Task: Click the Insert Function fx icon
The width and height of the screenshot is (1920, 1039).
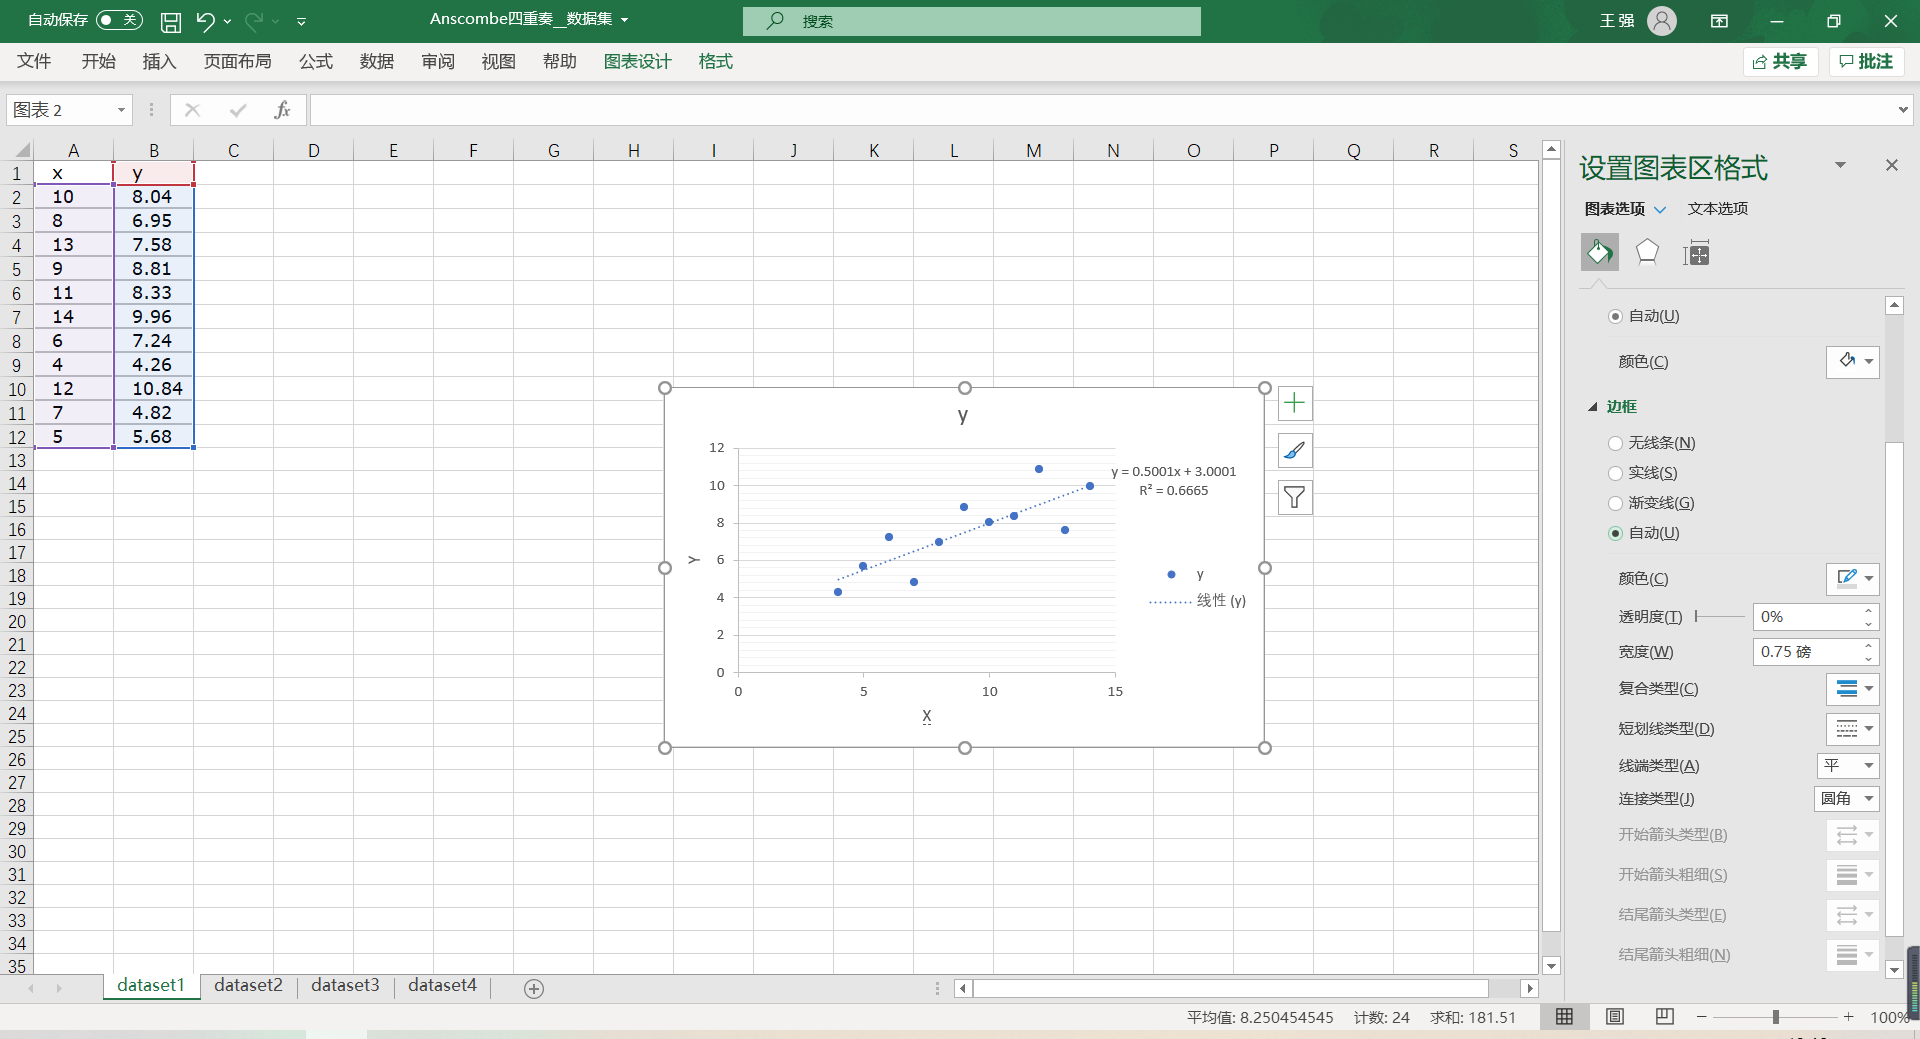Action: (282, 110)
